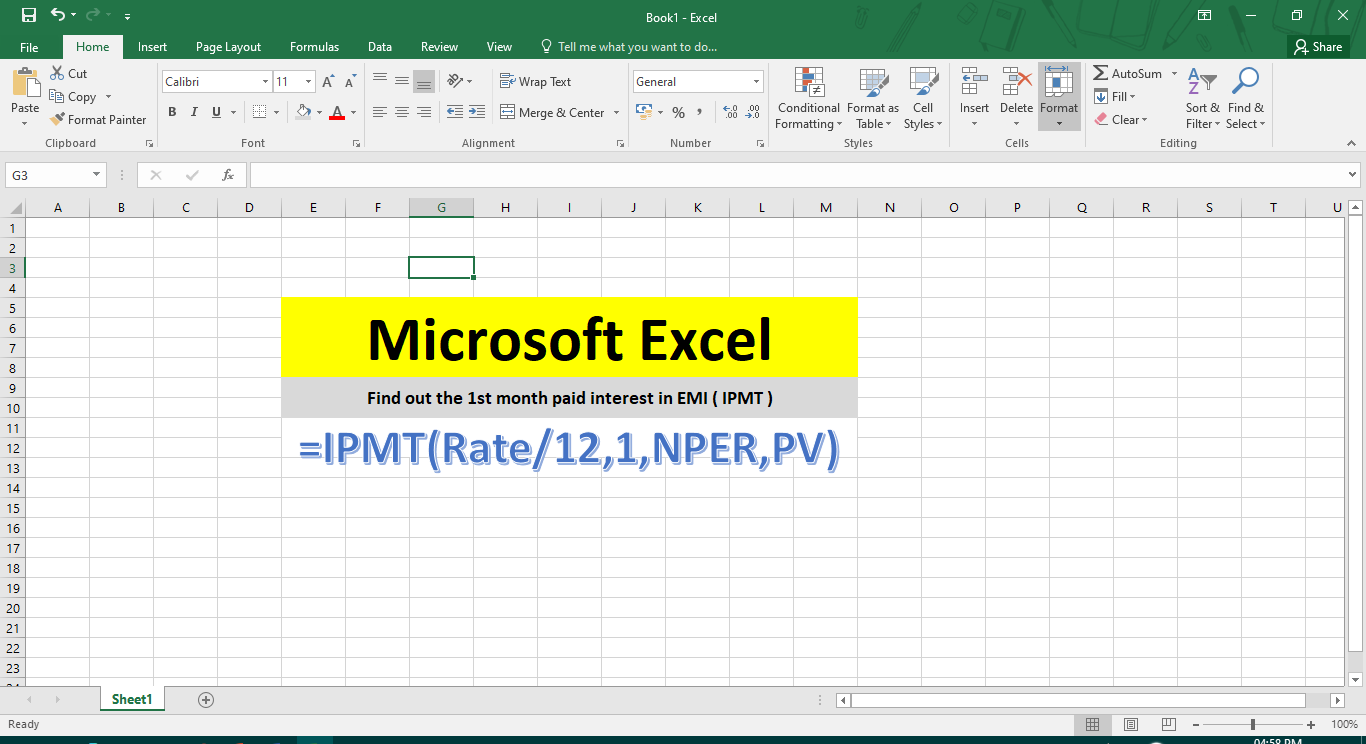Open the Calibri font name dropdown
Image resolution: width=1366 pixels, height=744 pixels.
pos(265,82)
